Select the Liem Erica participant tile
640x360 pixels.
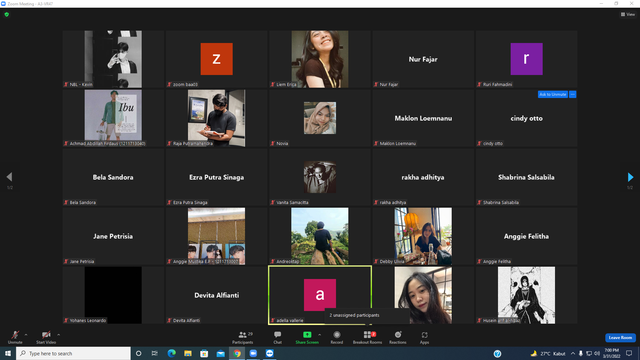[x=320, y=59]
